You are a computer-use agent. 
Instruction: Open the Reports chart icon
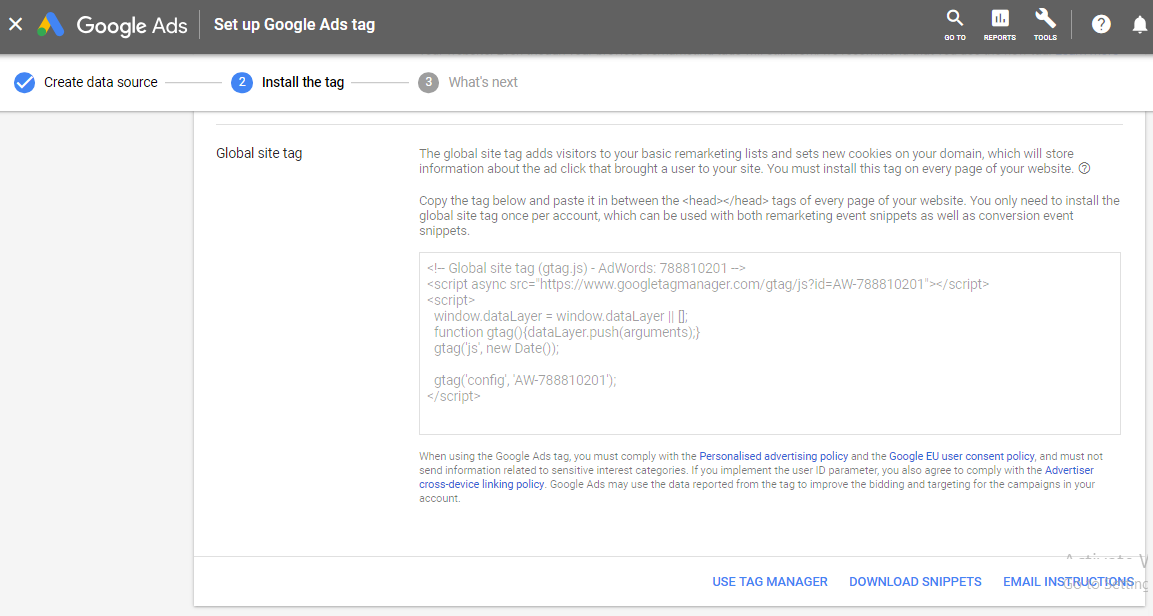(999, 25)
